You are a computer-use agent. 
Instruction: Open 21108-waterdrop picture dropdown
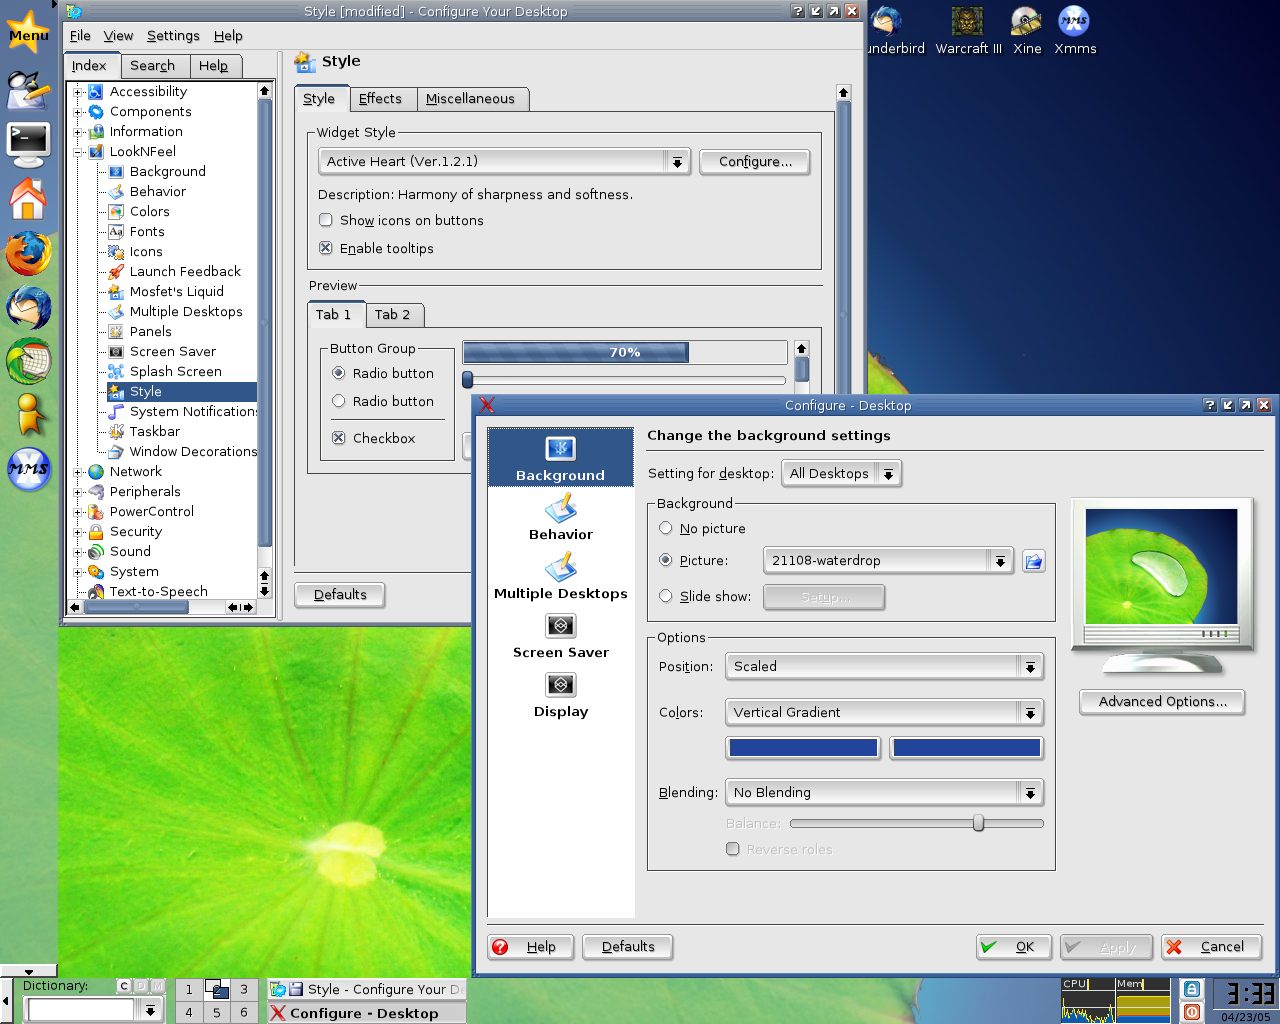click(888, 560)
